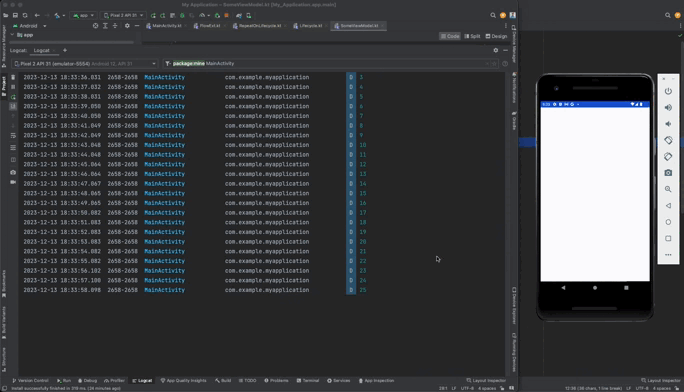Click emulator sidebar Overview square
The image size is (684, 392).
pos(668,239)
